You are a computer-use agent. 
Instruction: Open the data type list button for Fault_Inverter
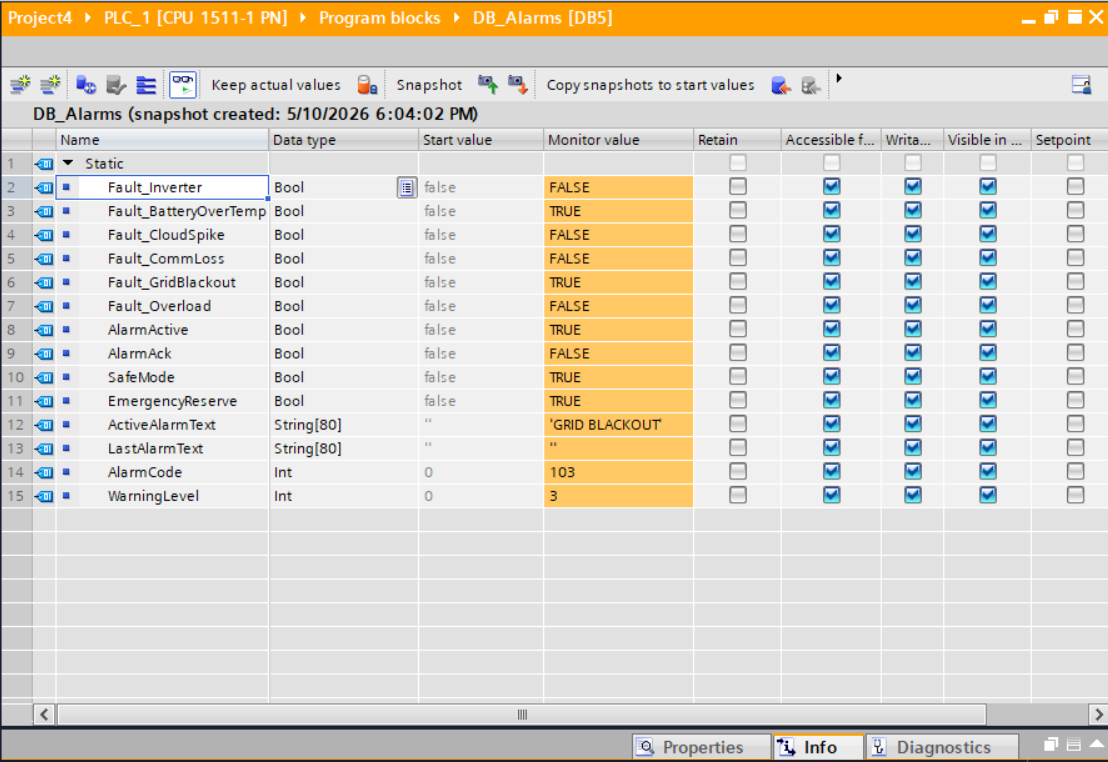(x=406, y=187)
